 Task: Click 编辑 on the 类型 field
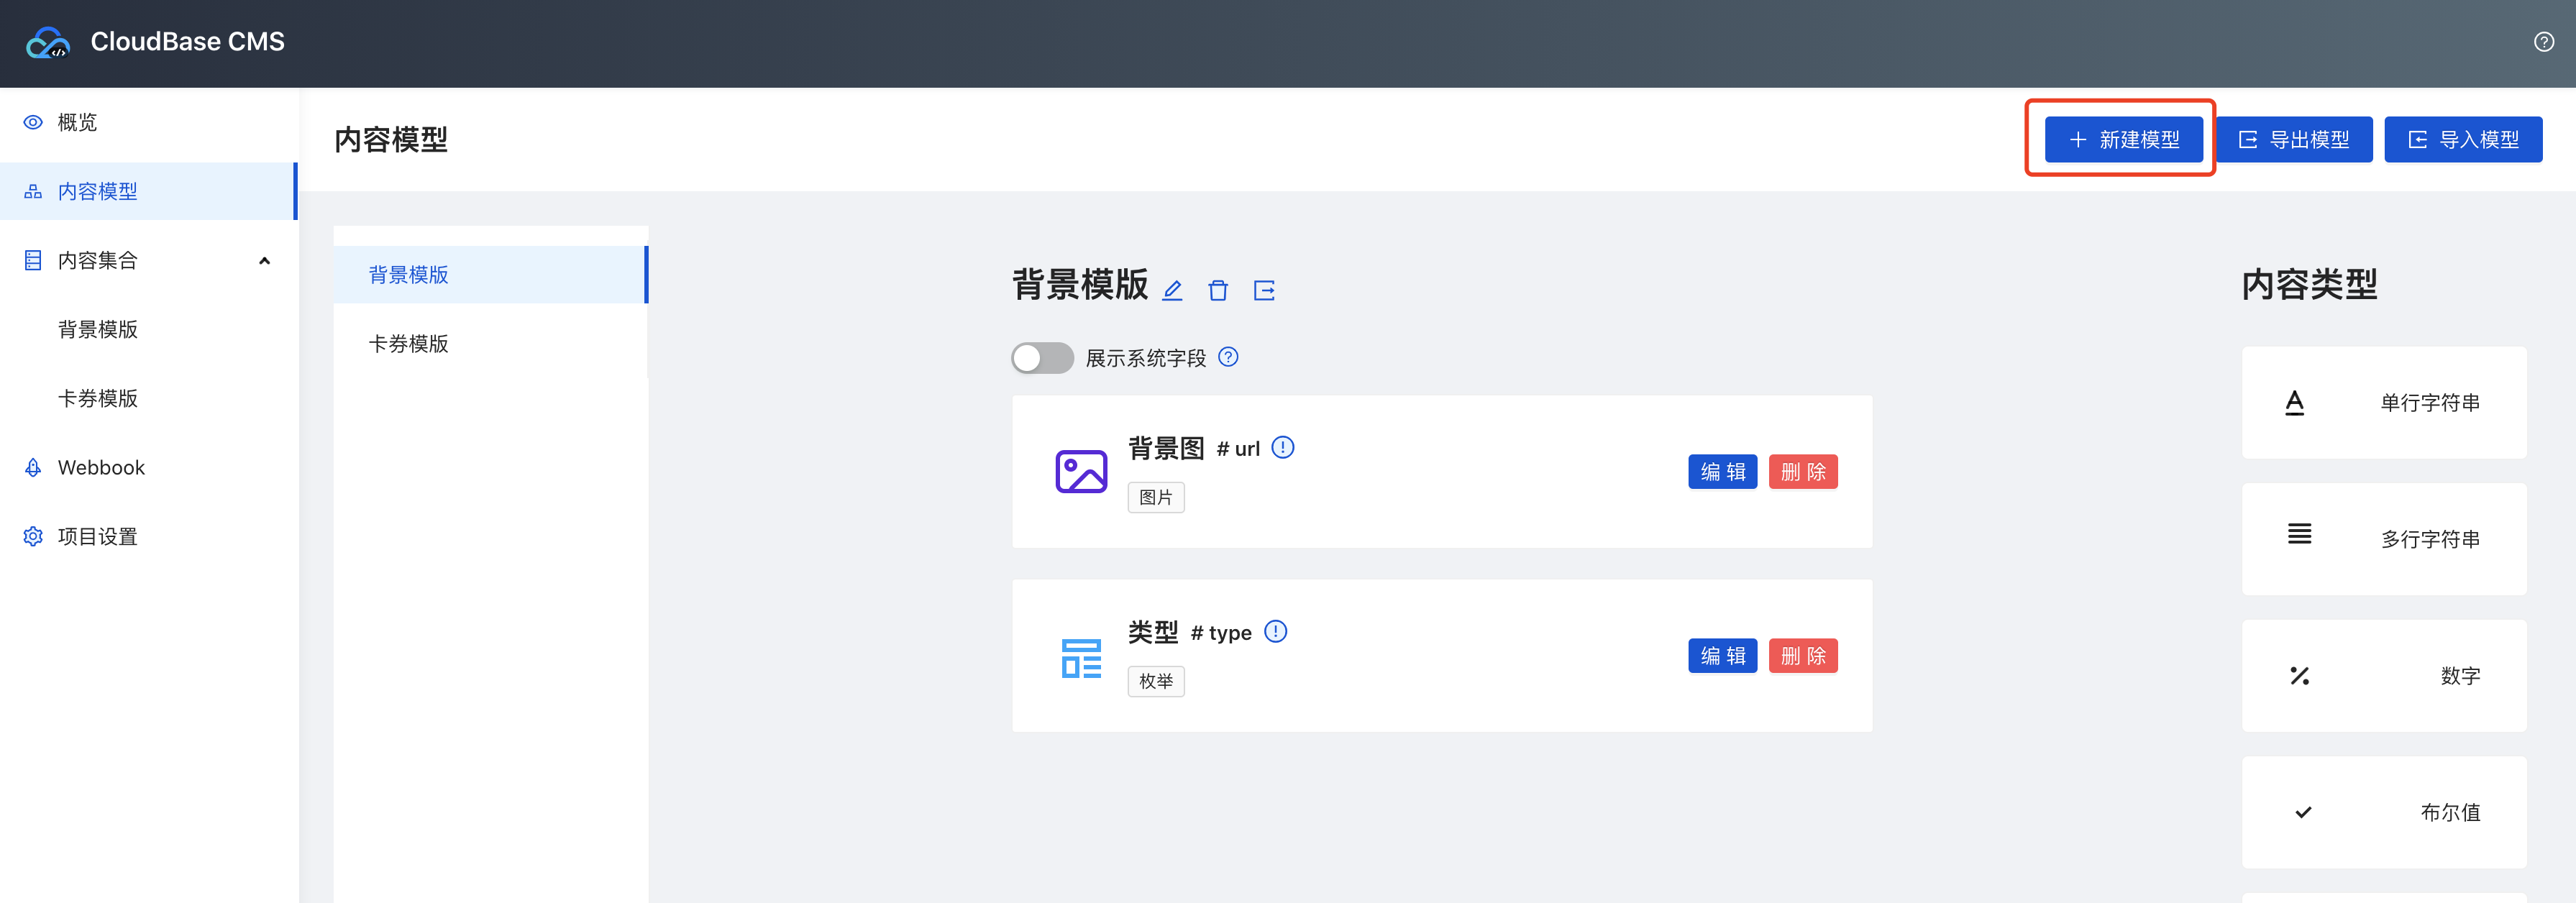click(x=1722, y=655)
